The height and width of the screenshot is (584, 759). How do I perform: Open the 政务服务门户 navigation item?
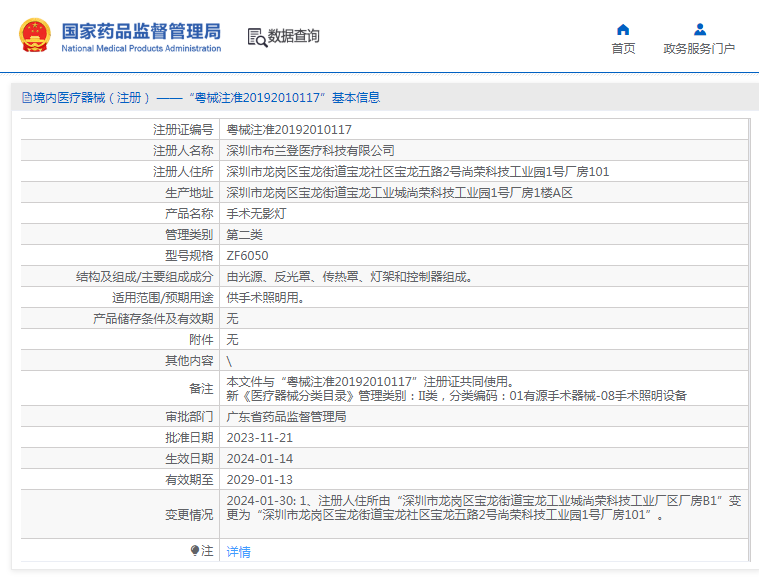(699, 49)
